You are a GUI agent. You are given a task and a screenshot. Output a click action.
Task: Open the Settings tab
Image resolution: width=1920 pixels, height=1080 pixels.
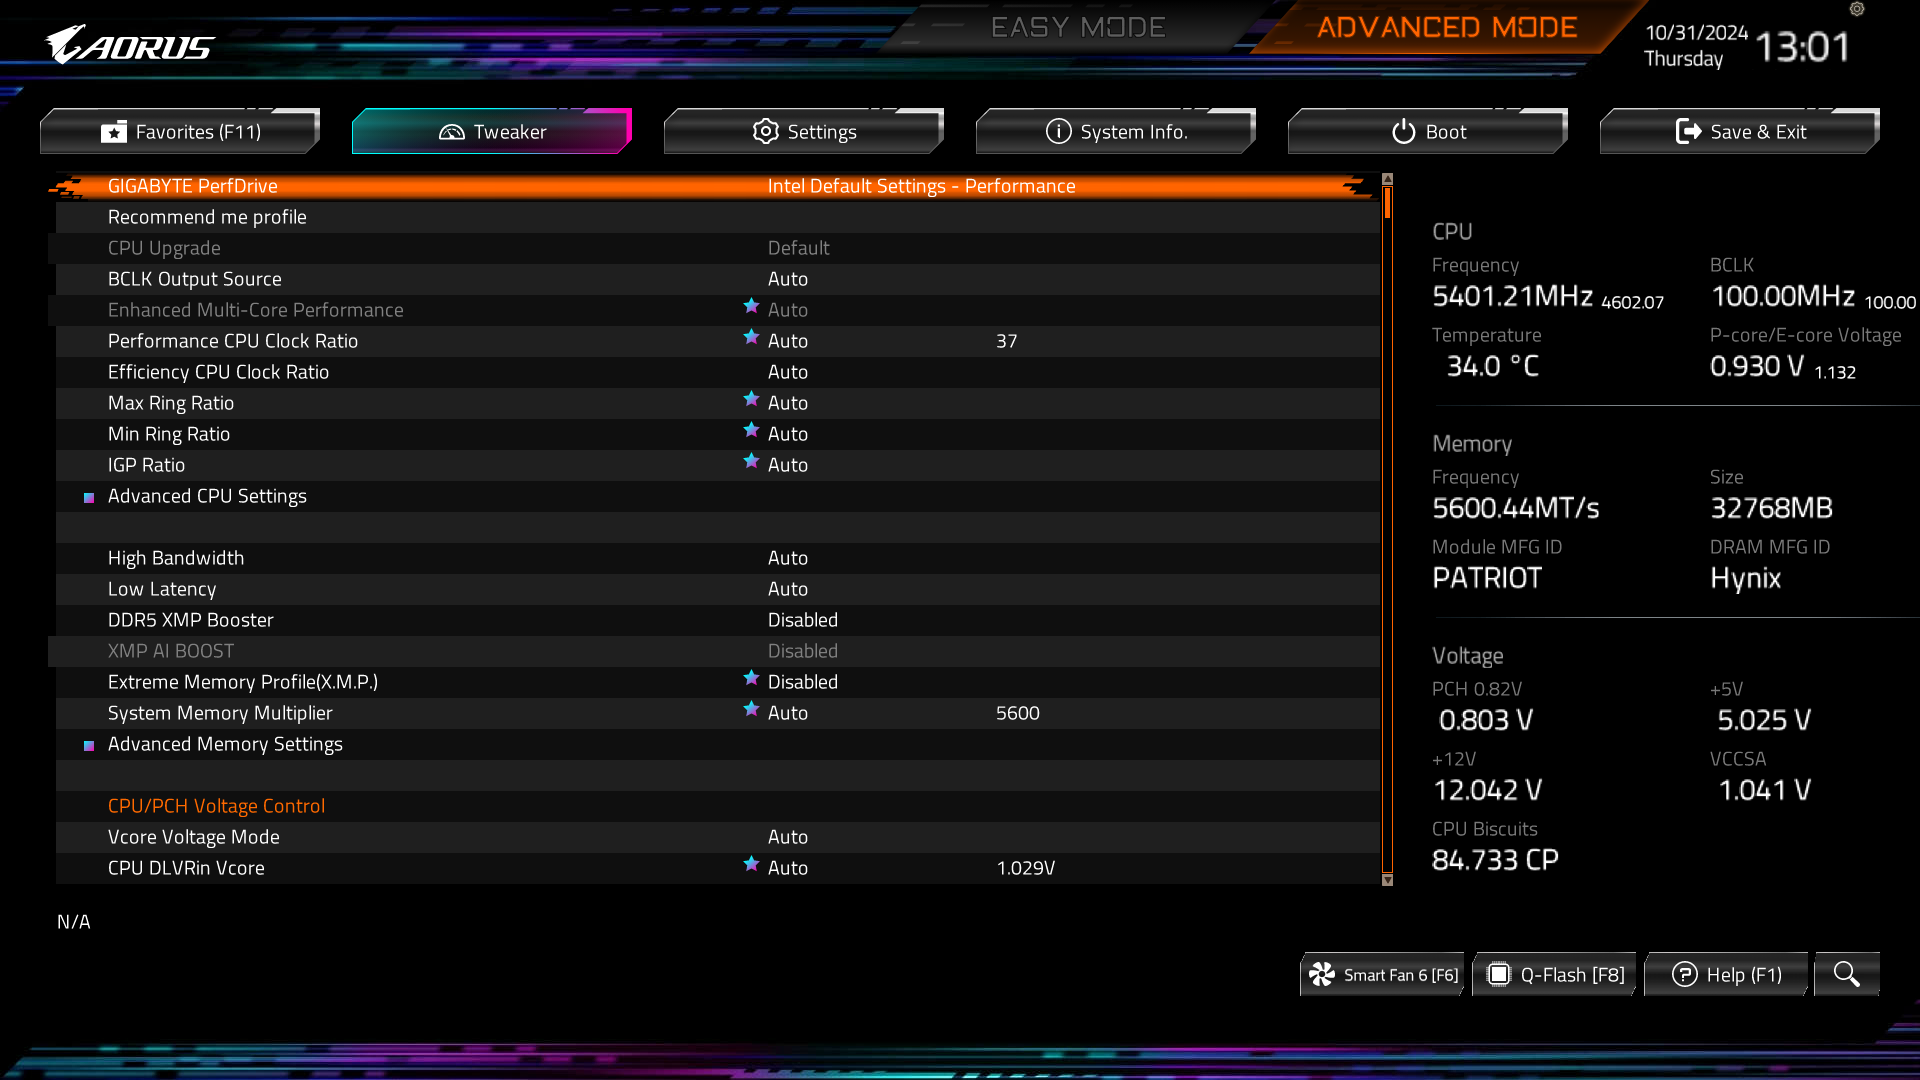click(x=803, y=132)
